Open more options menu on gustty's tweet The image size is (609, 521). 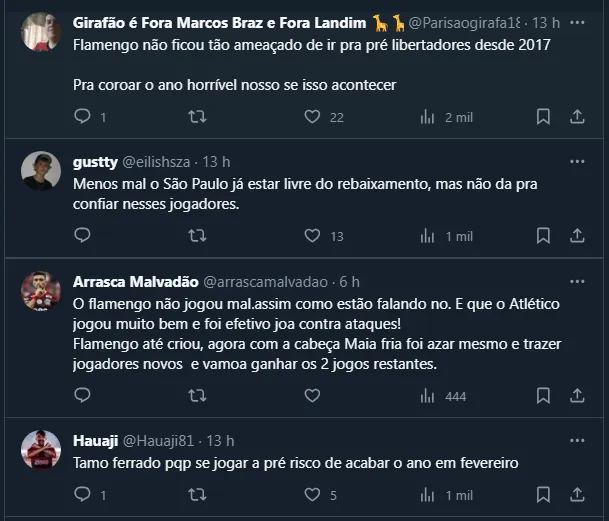577,161
